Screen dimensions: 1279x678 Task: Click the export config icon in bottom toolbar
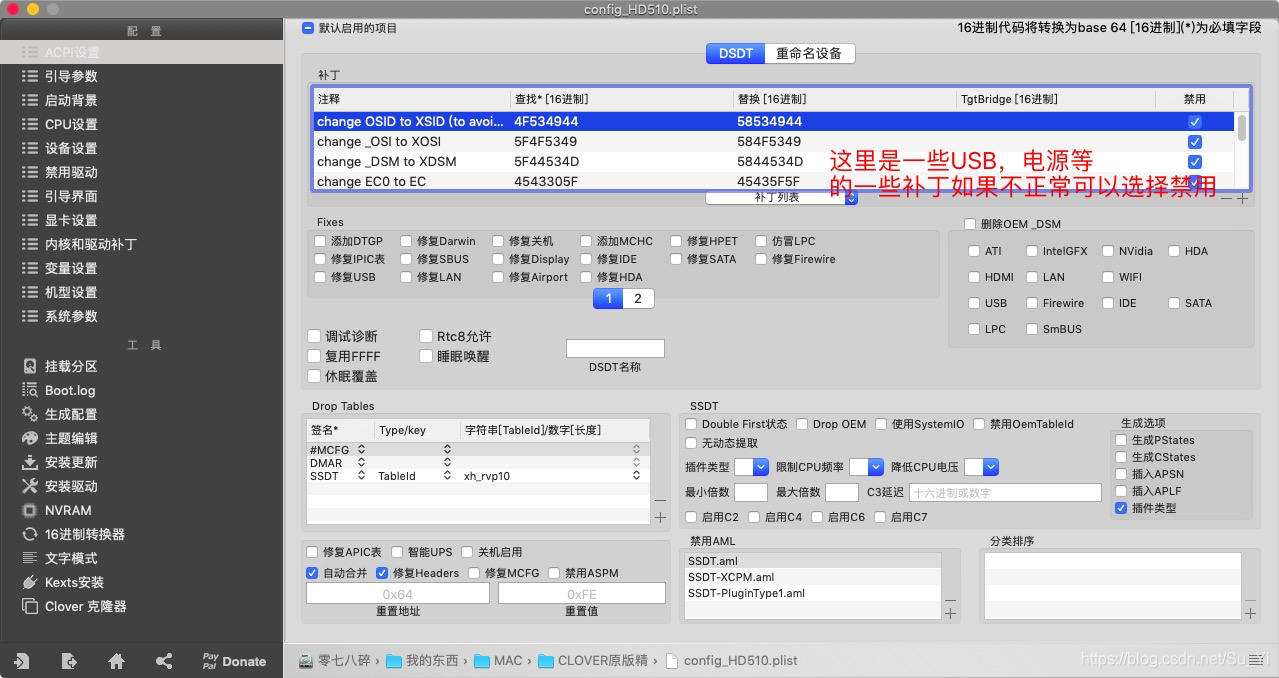(68, 661)
